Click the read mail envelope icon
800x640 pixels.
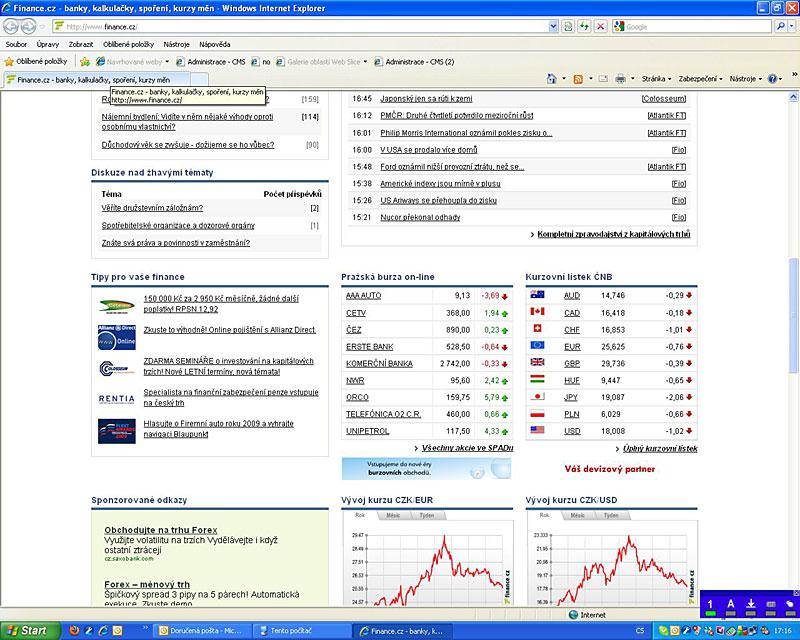[x=603, y=79]
